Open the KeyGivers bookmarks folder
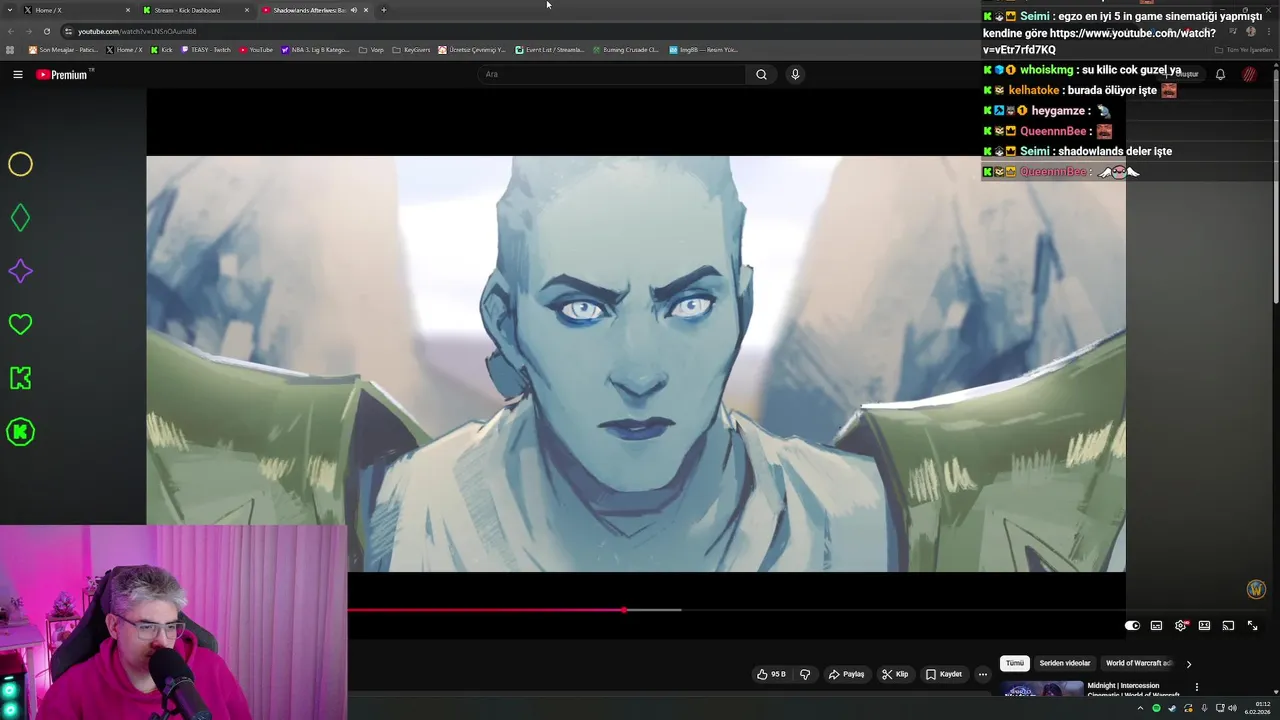 411,49
